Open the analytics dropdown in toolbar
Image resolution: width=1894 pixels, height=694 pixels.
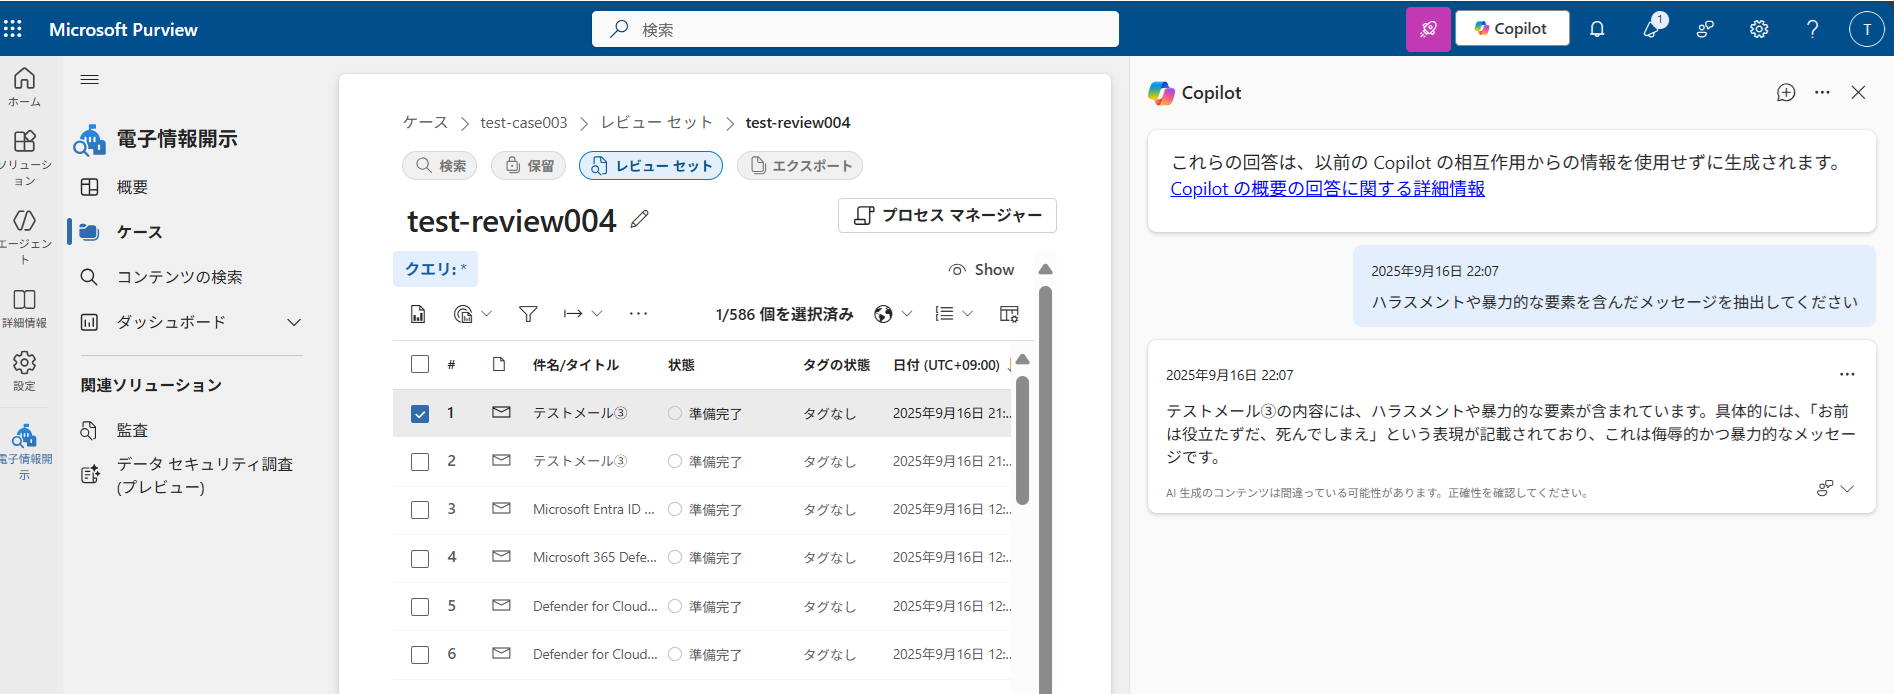473,314
